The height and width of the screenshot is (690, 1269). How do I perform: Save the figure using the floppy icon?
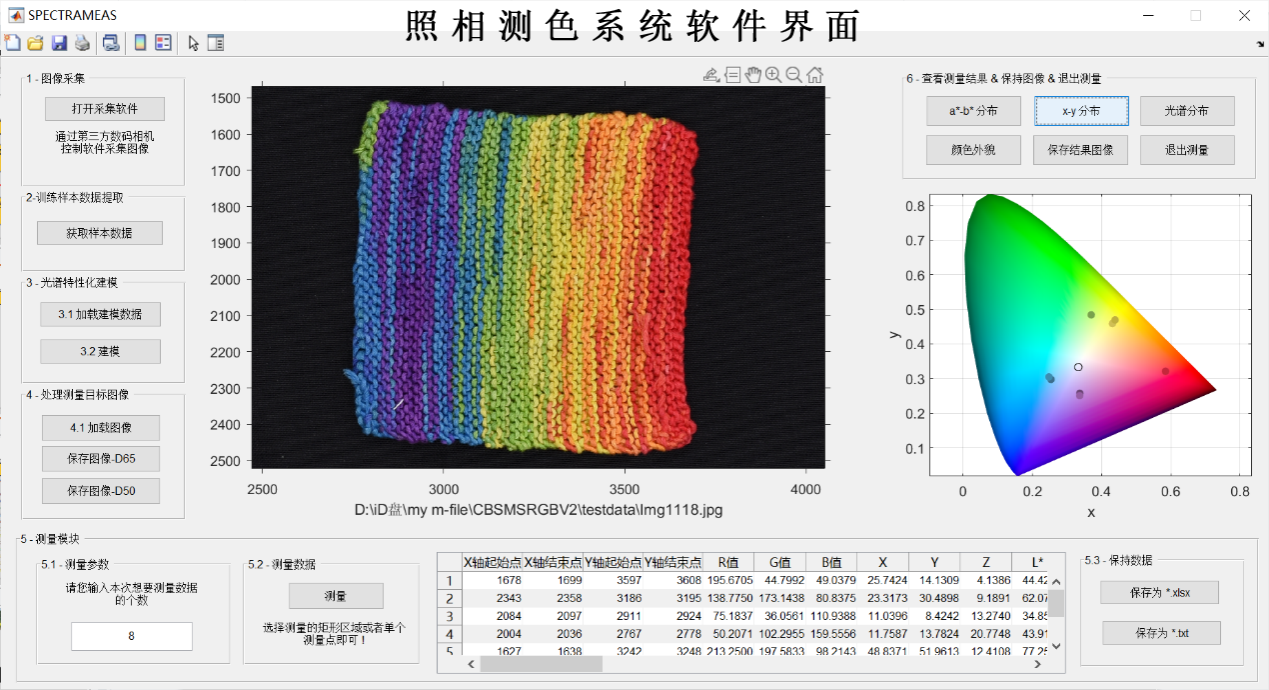(x=59, y=43)
